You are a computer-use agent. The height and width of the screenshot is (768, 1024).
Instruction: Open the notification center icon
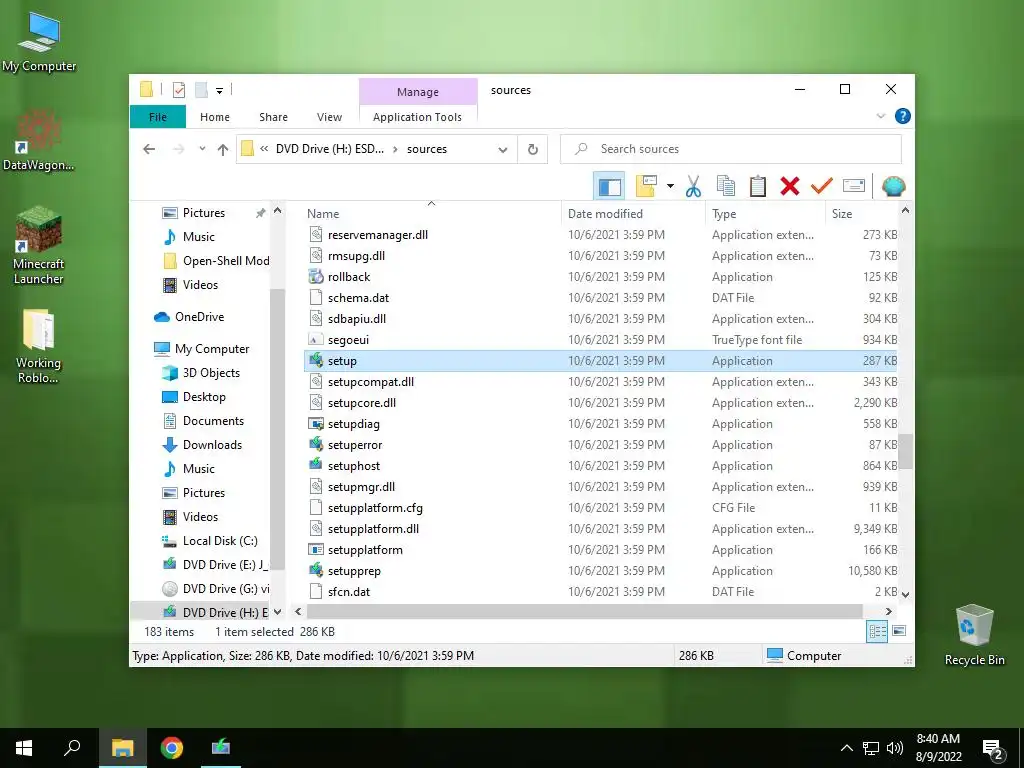tap(992, 748)
